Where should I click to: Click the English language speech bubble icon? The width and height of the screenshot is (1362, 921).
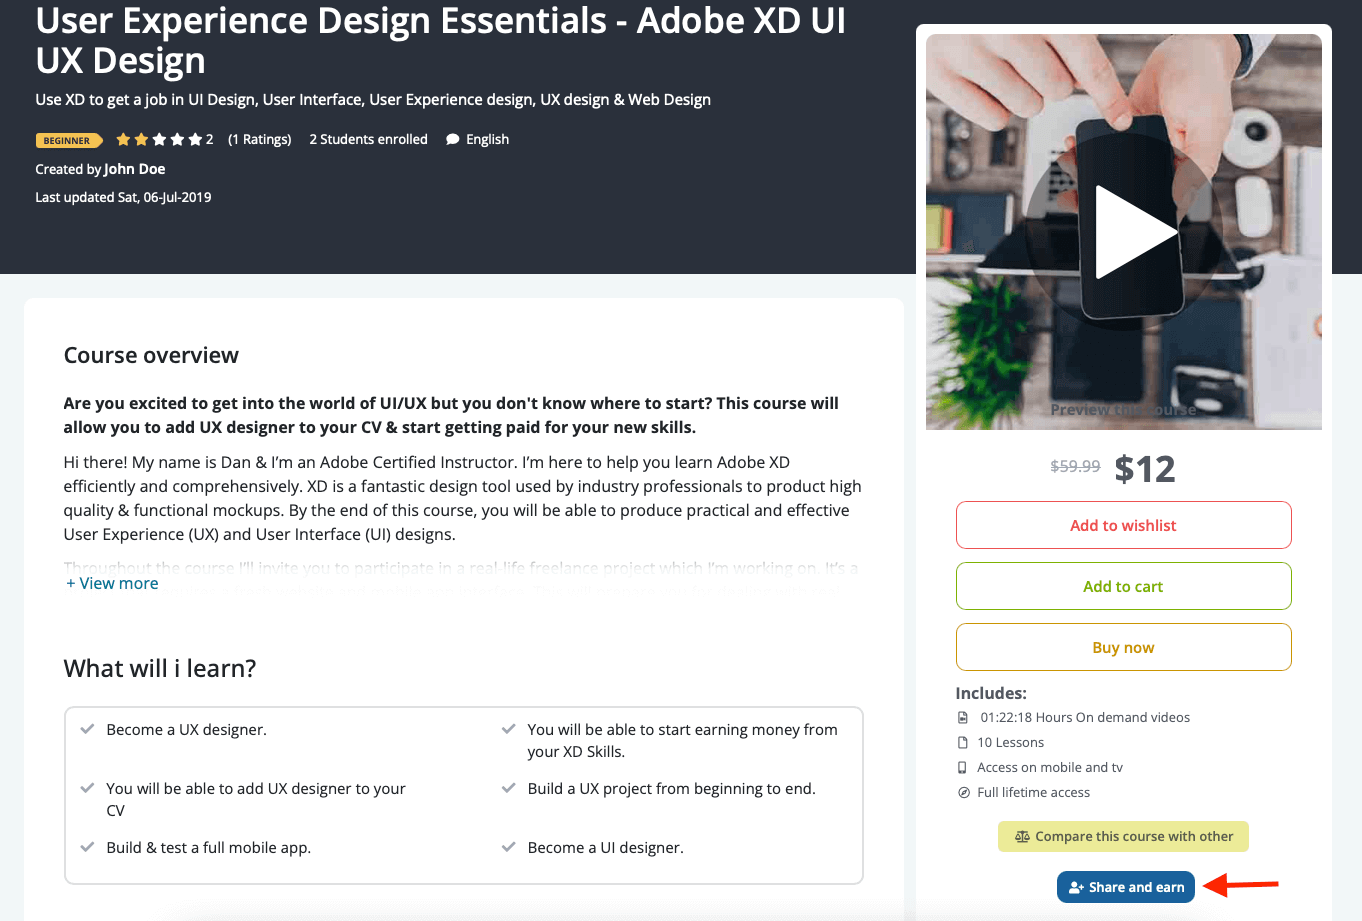point(453,139)
